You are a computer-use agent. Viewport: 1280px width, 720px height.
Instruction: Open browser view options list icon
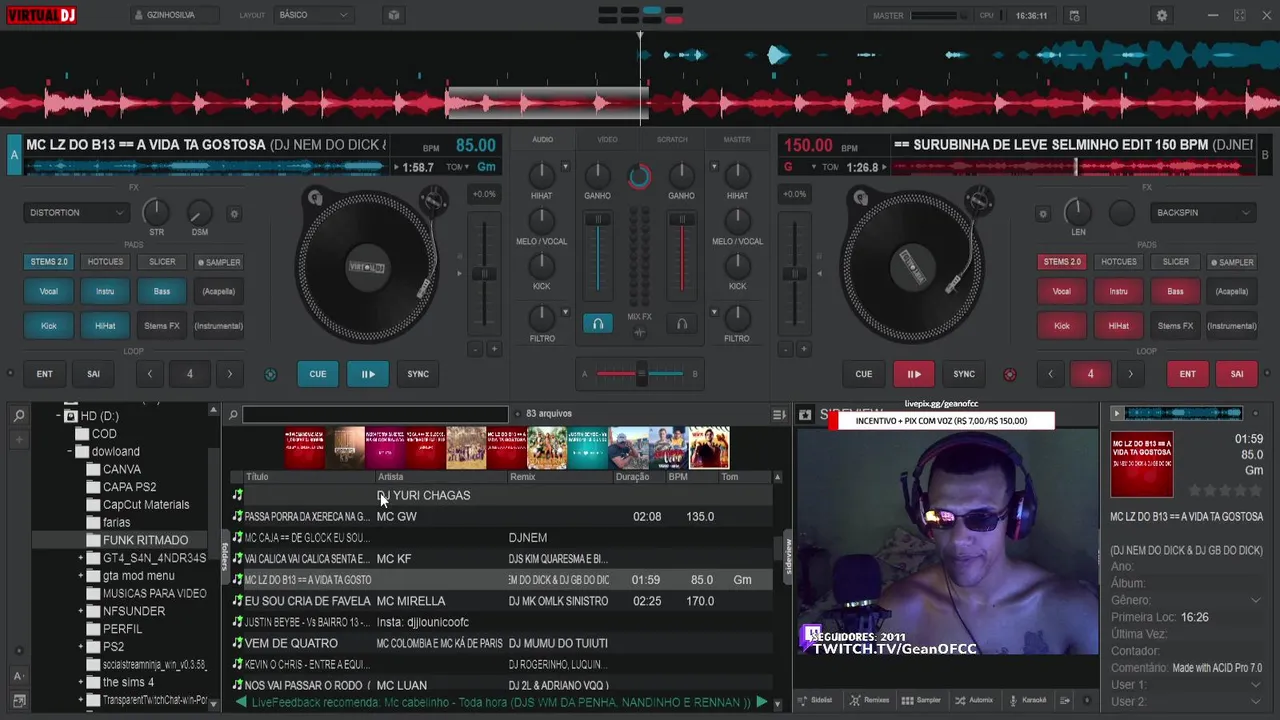click(779, 414)
